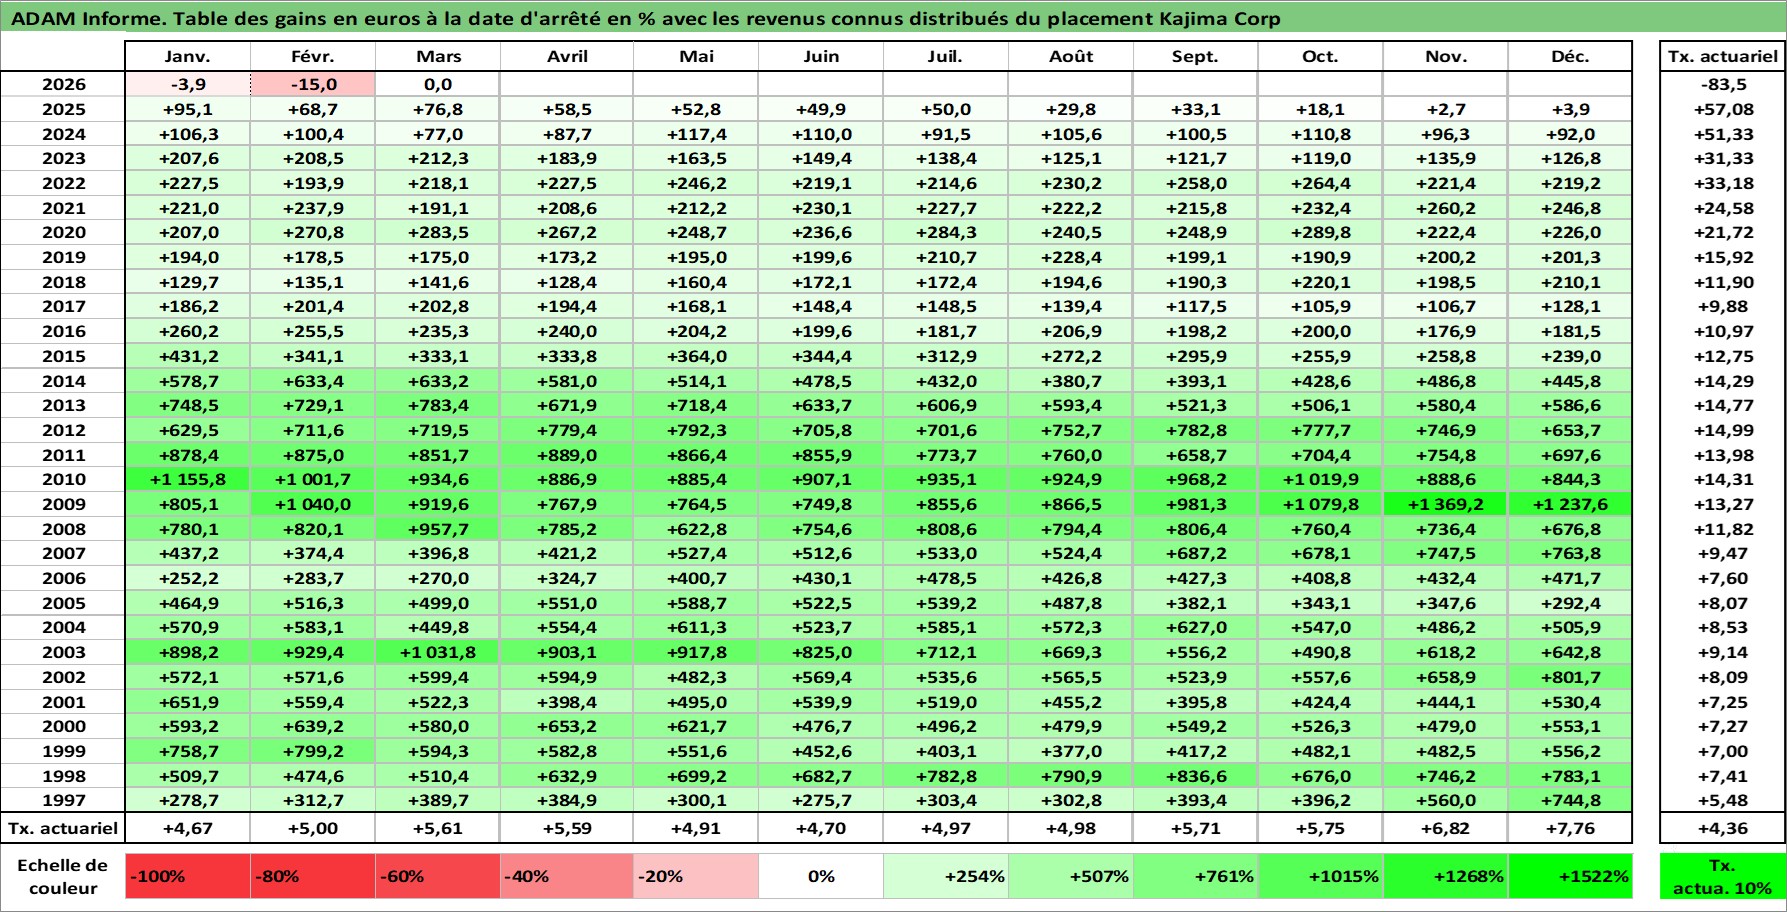Select the +1 369,2 cell in 2009

(1445, 504)
